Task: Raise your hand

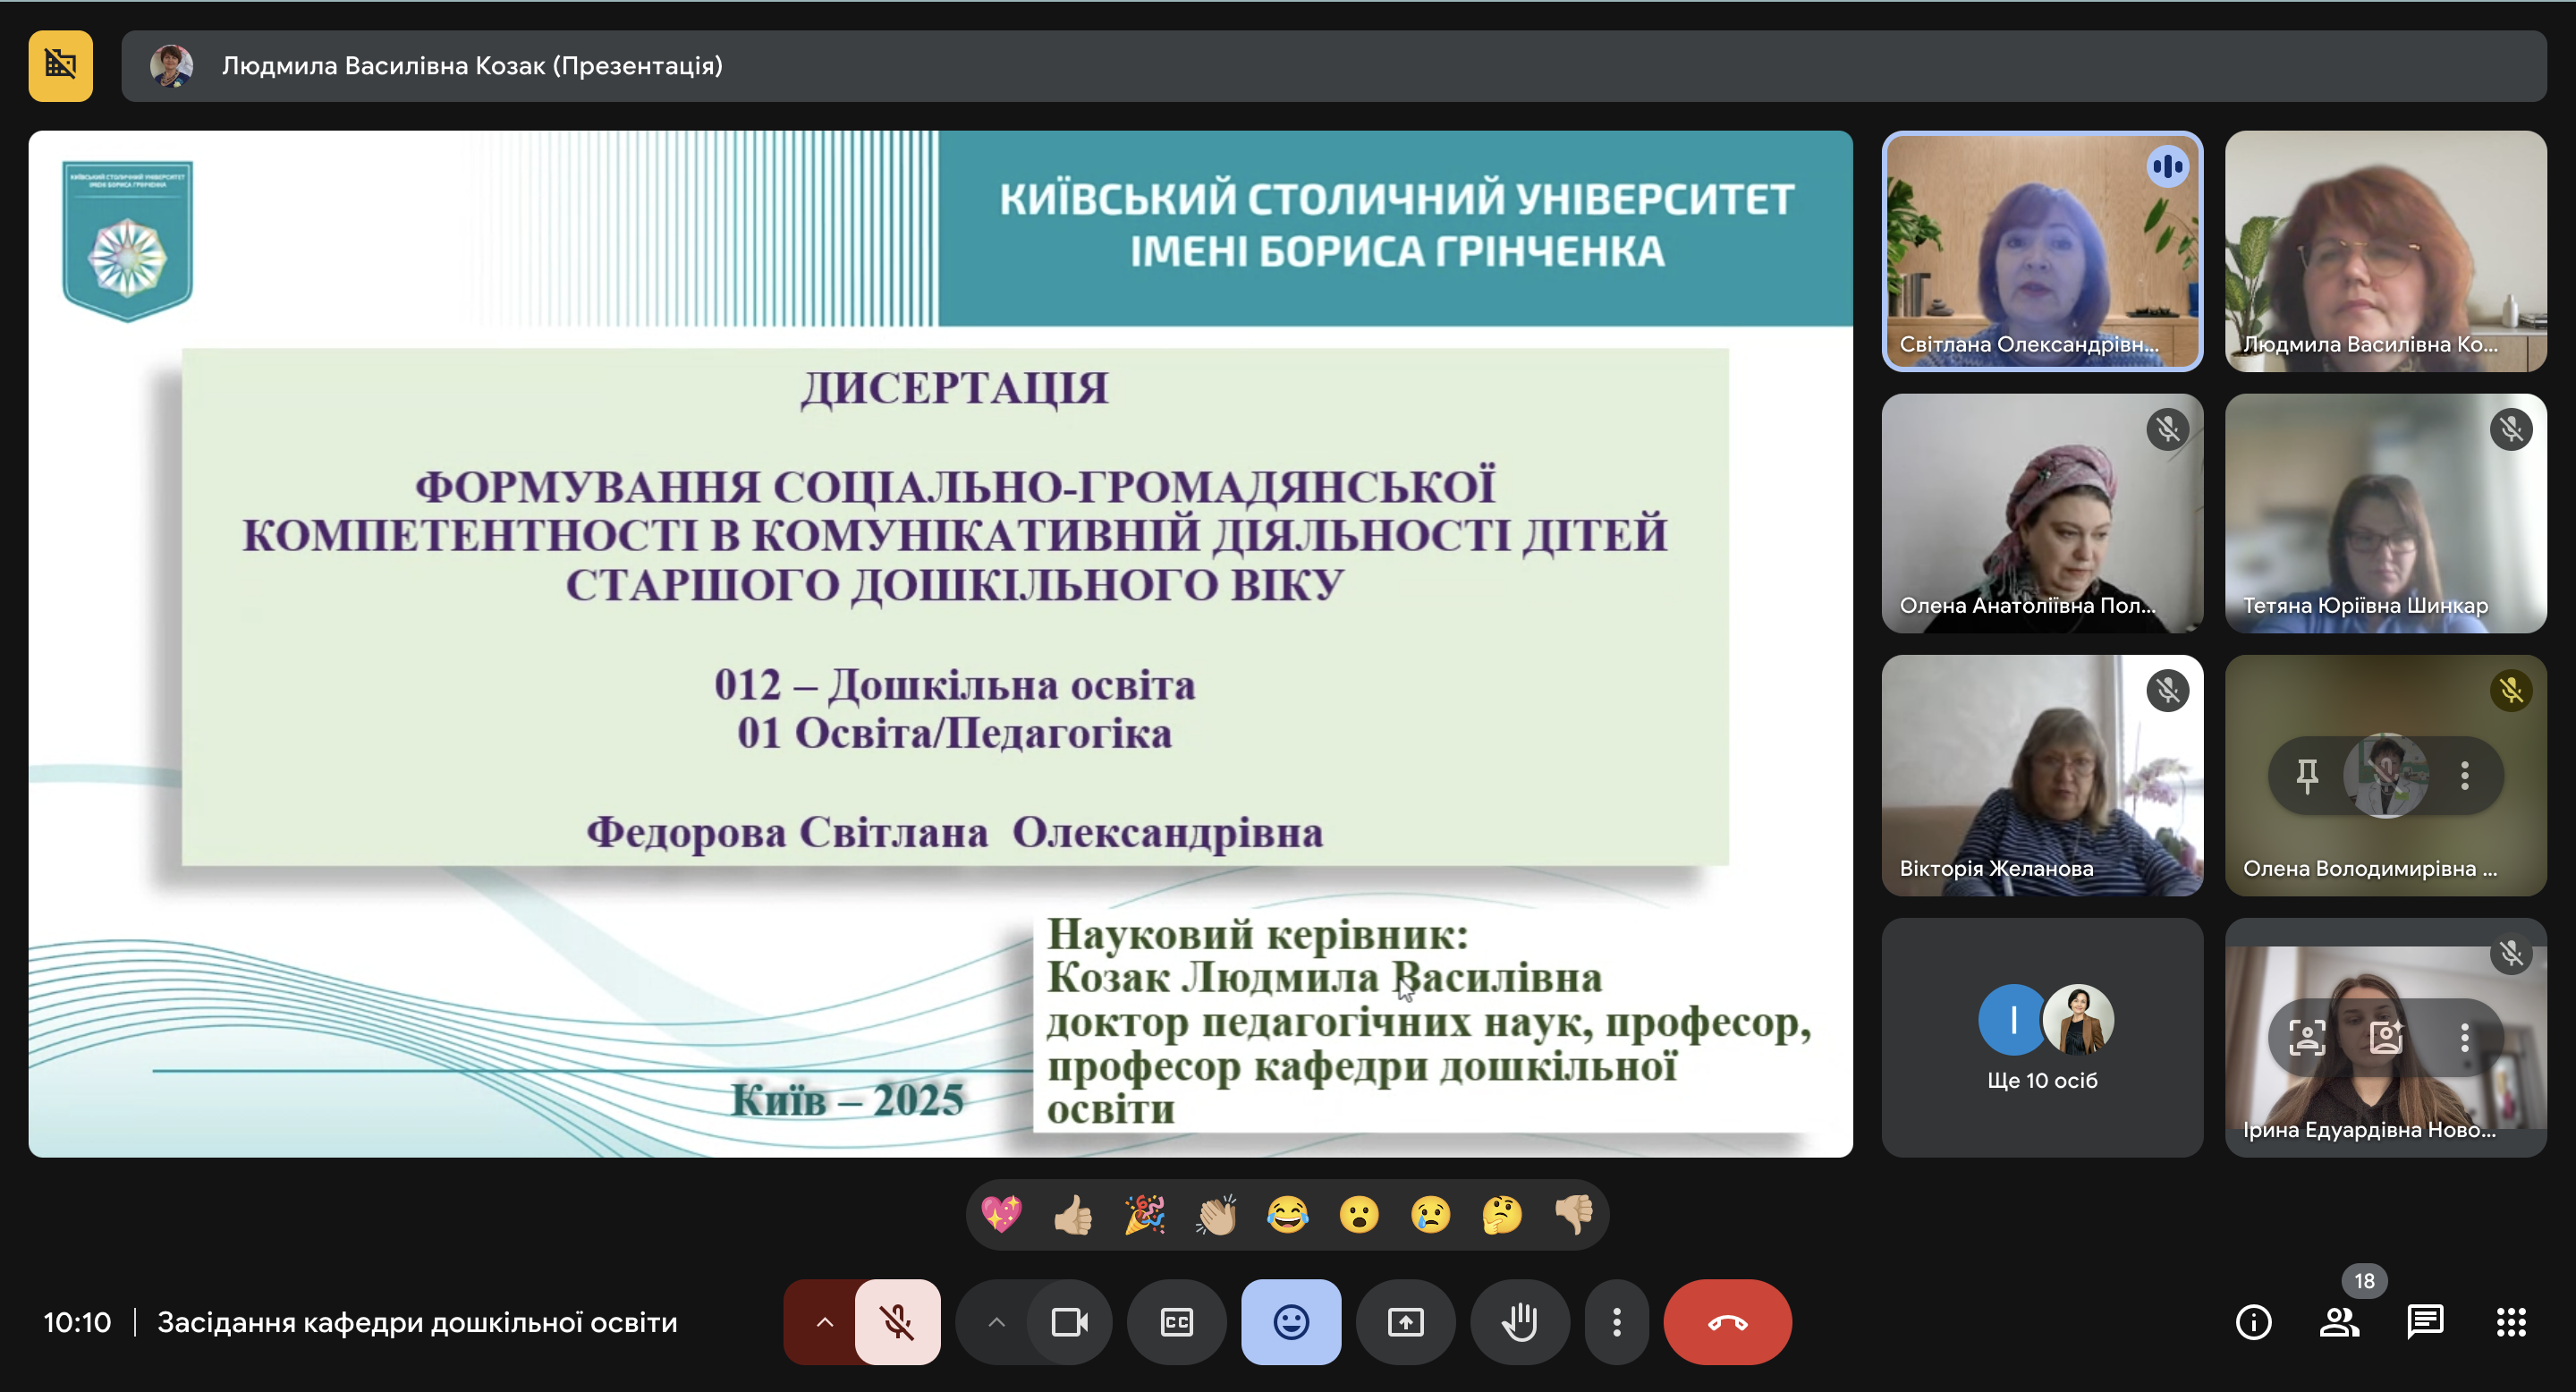Action: (x=1519, y=1322)
